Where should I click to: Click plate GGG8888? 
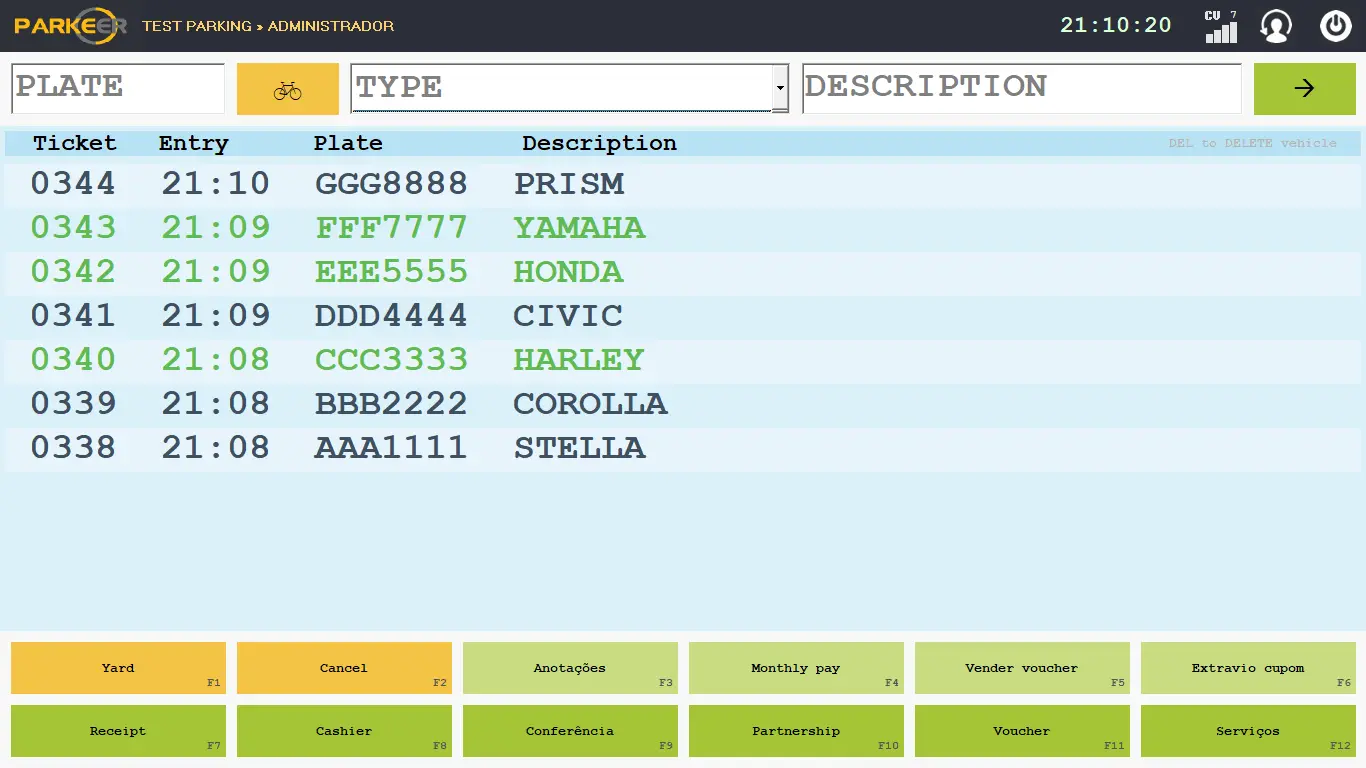click(x=391, y=184)
